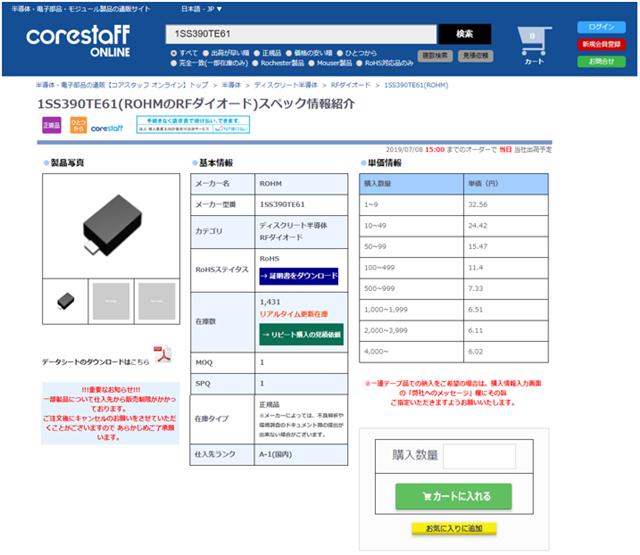
Task: Click the ログイン button
Action: click(601, 27)
